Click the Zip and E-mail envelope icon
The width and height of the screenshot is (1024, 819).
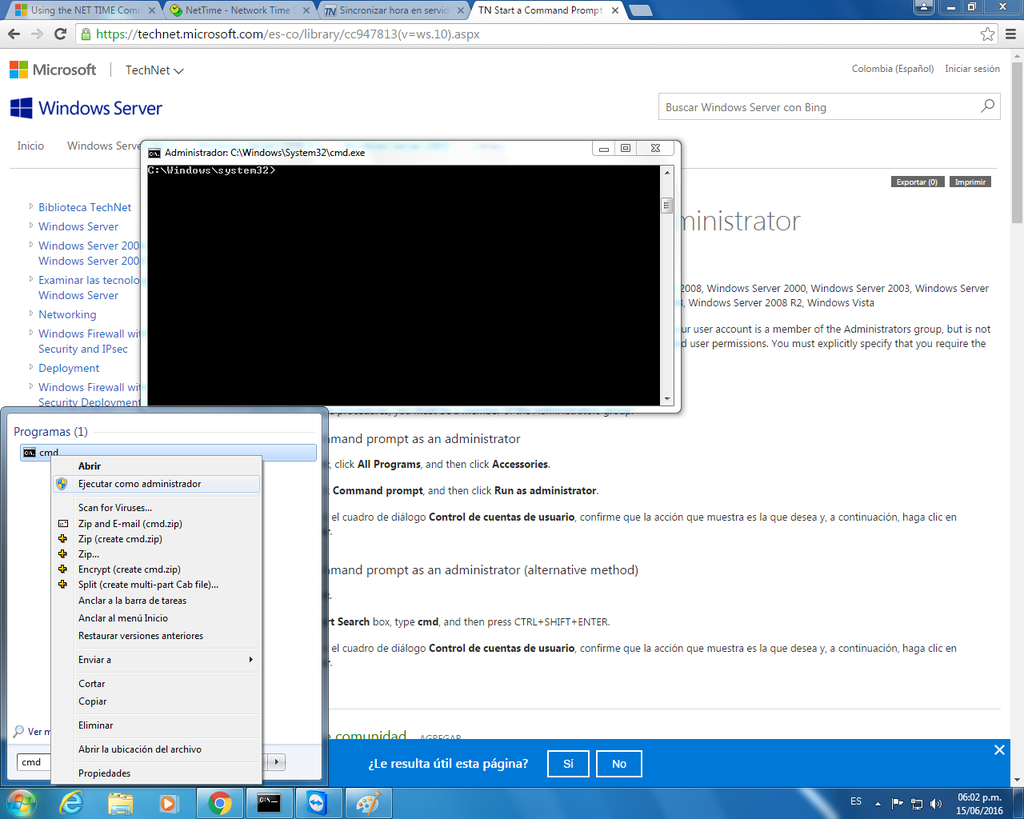pos(63,524)
